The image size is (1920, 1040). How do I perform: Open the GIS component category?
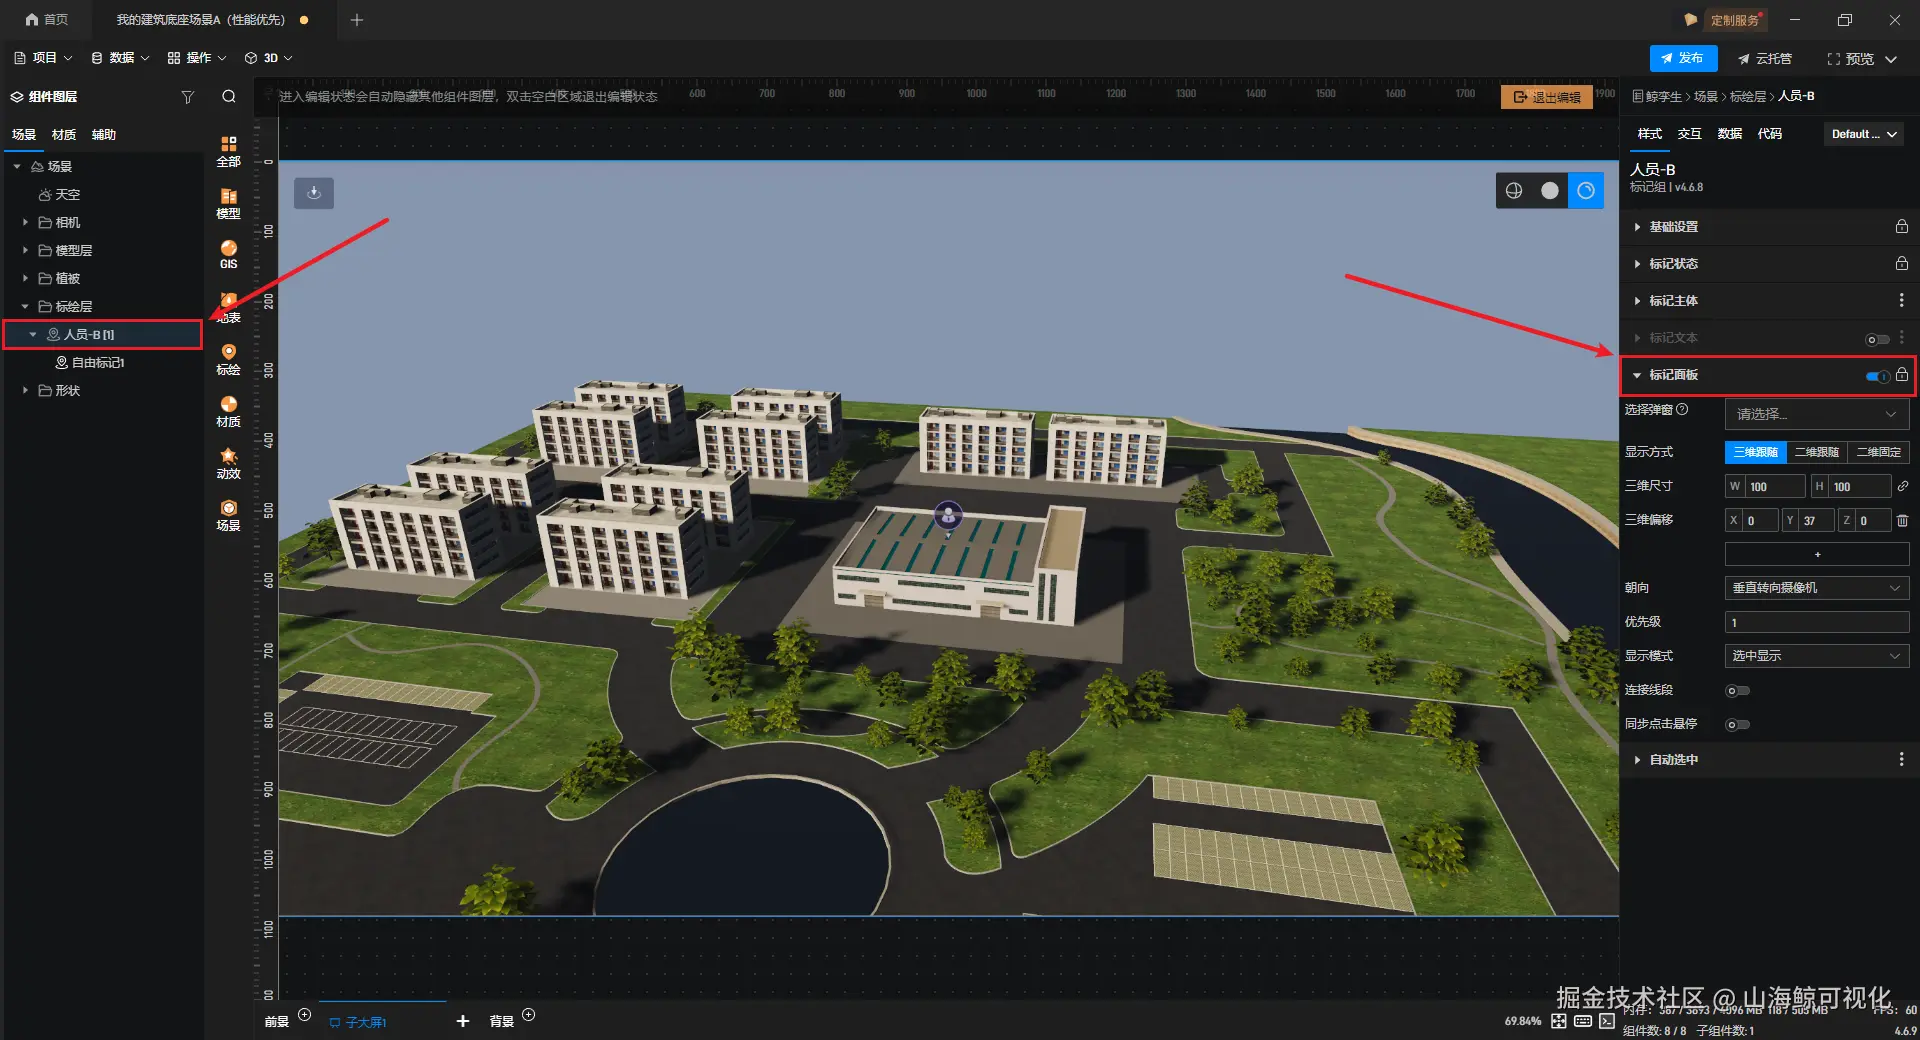(228, 255)
